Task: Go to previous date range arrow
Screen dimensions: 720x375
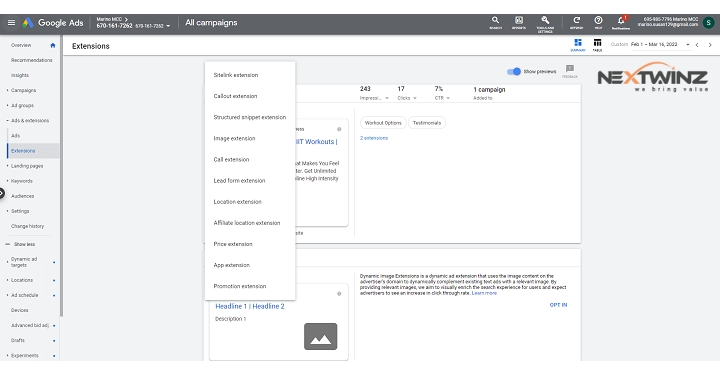Action: pyautogui.click(x=697, y=45)
